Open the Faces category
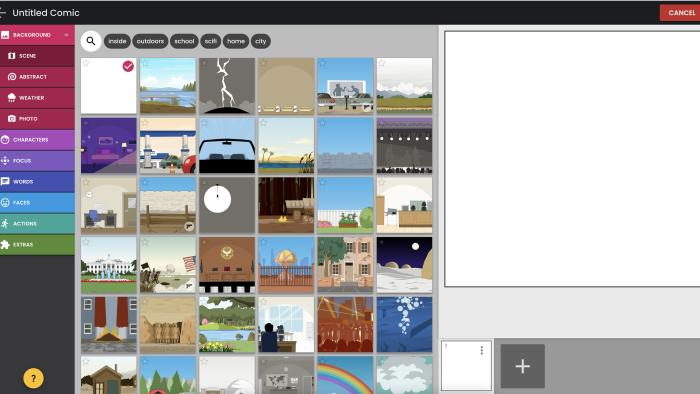The height and width of the screenshot is (394, 700). click(x=37, y=203)
